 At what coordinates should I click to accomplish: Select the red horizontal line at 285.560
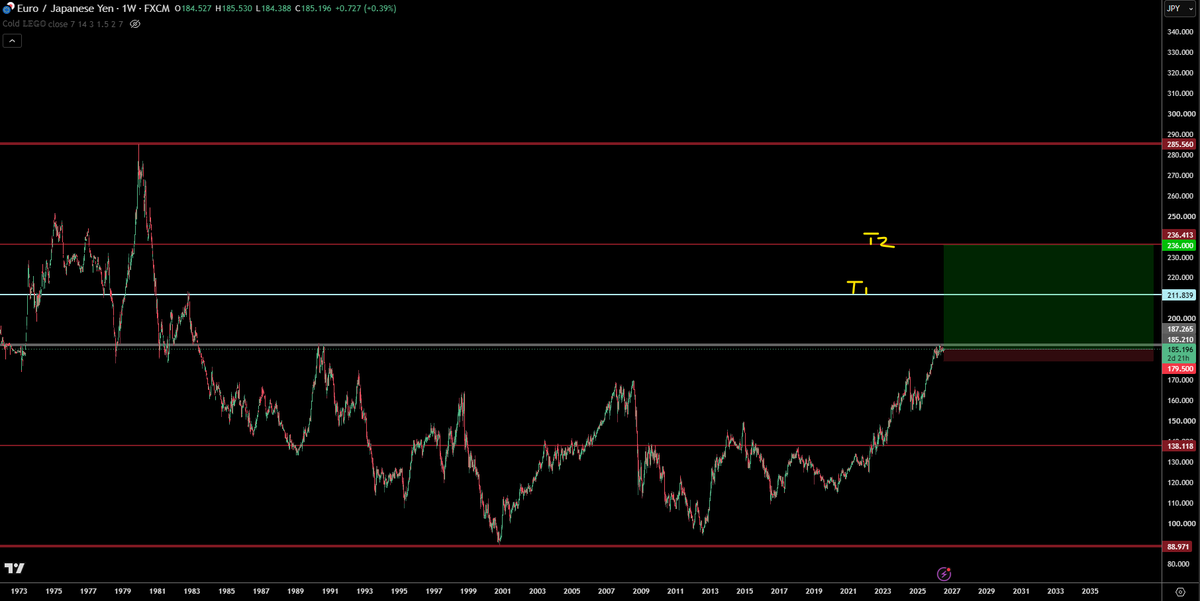[580, 144]
